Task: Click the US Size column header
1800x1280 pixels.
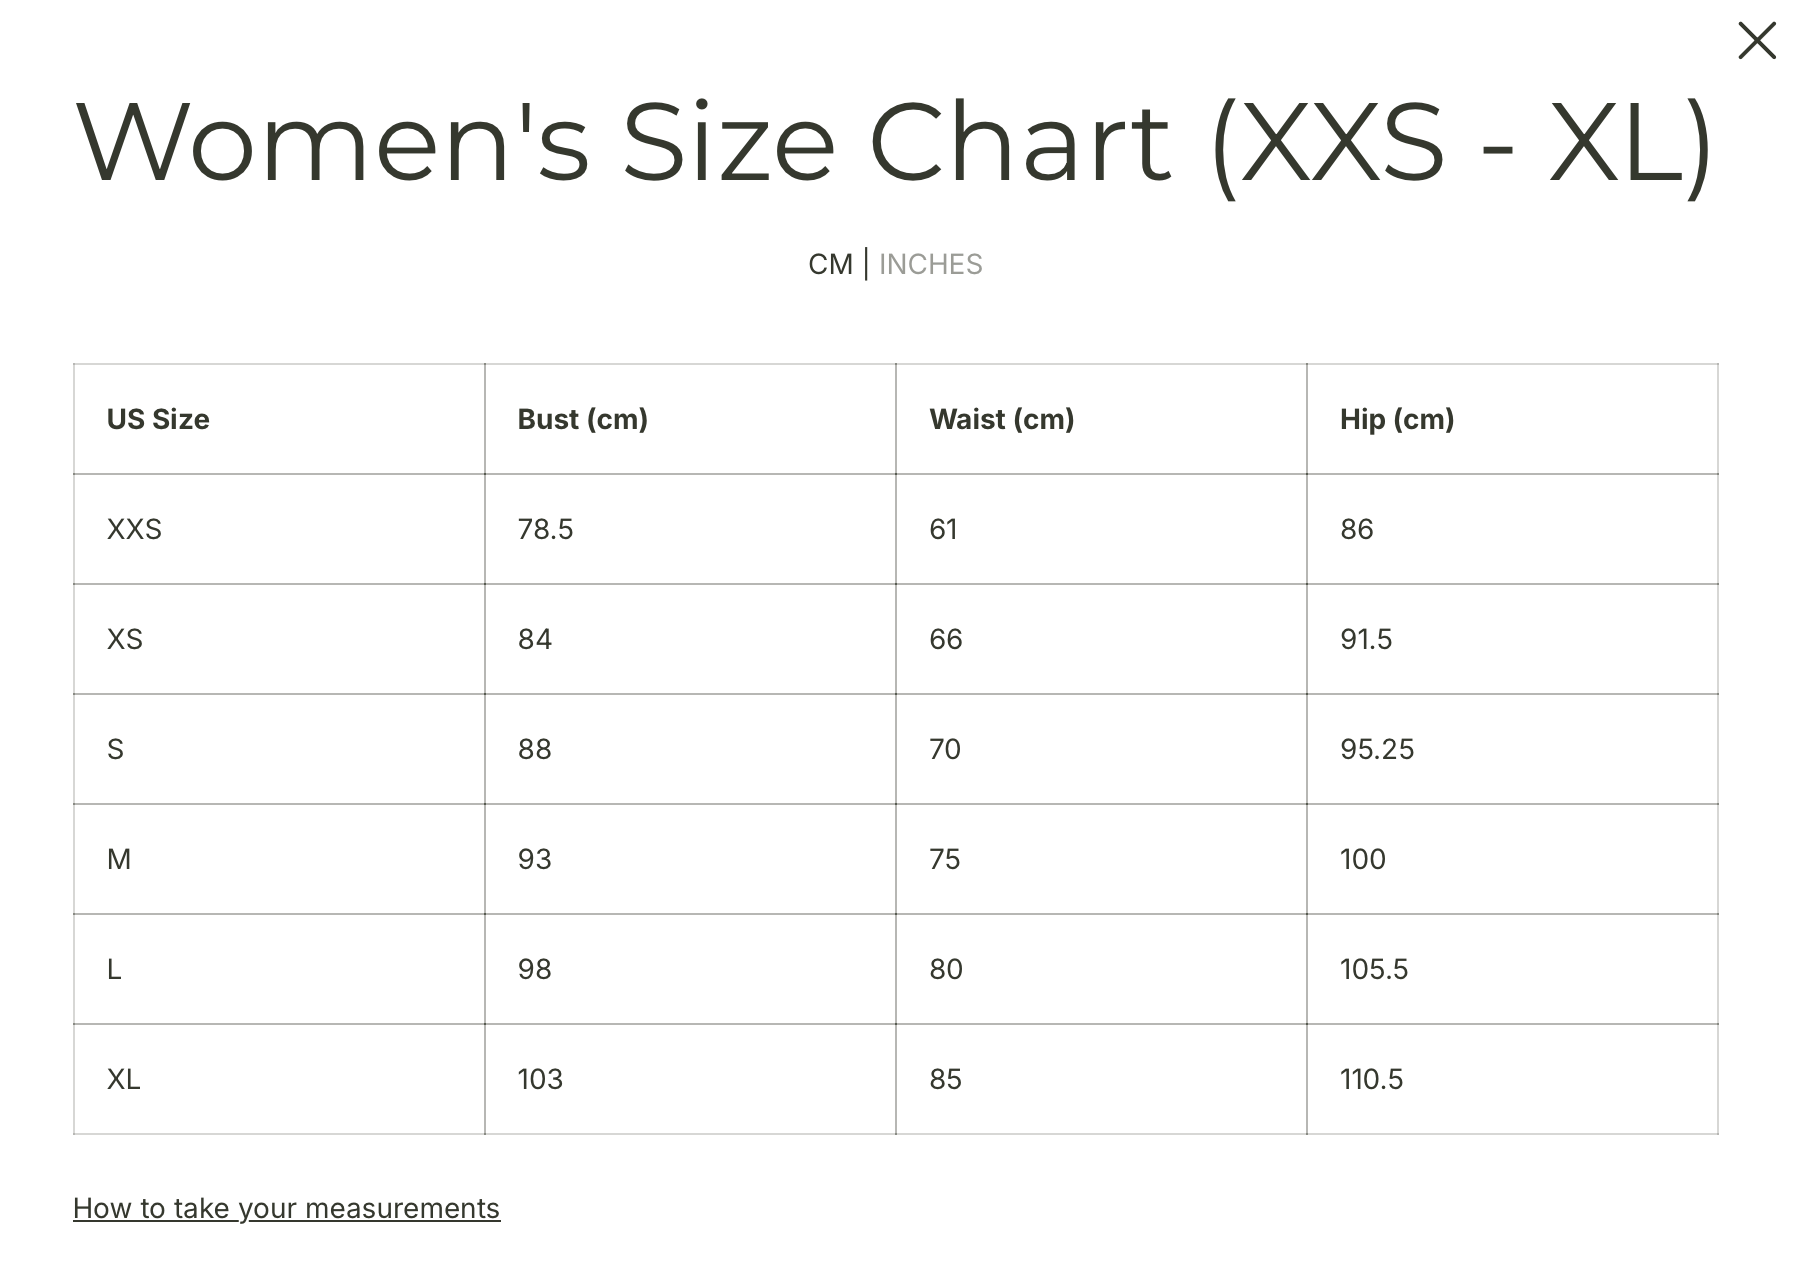Action: 158,419
